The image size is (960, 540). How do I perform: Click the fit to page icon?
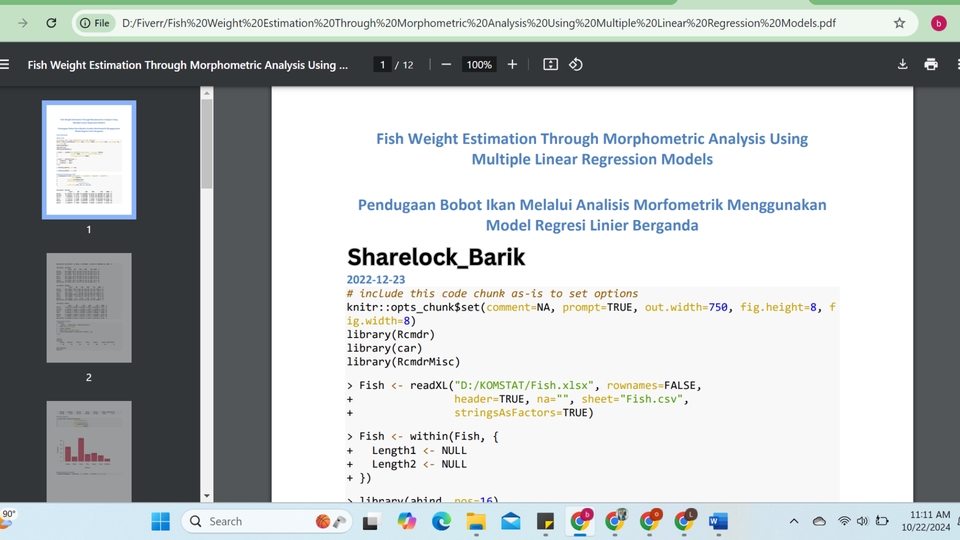tap(550, 64)
